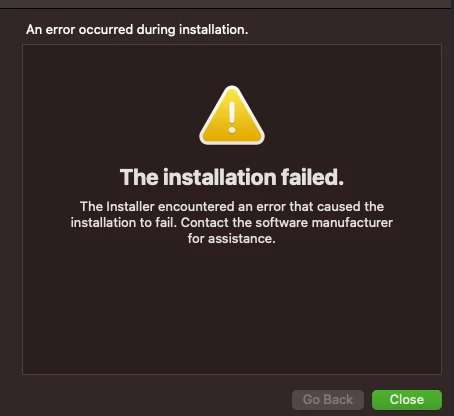
Task: Close the failed installer dialog
Action: pos(407,400)
